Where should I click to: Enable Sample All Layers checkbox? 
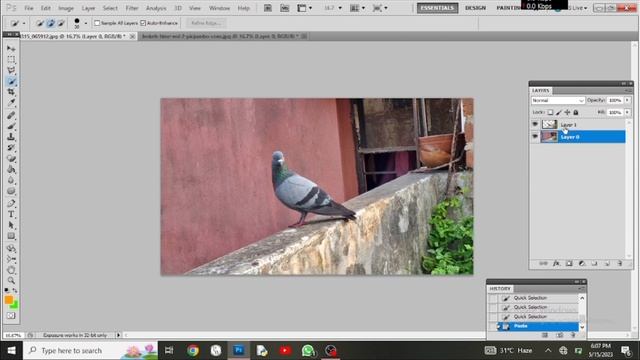[97, 23]
